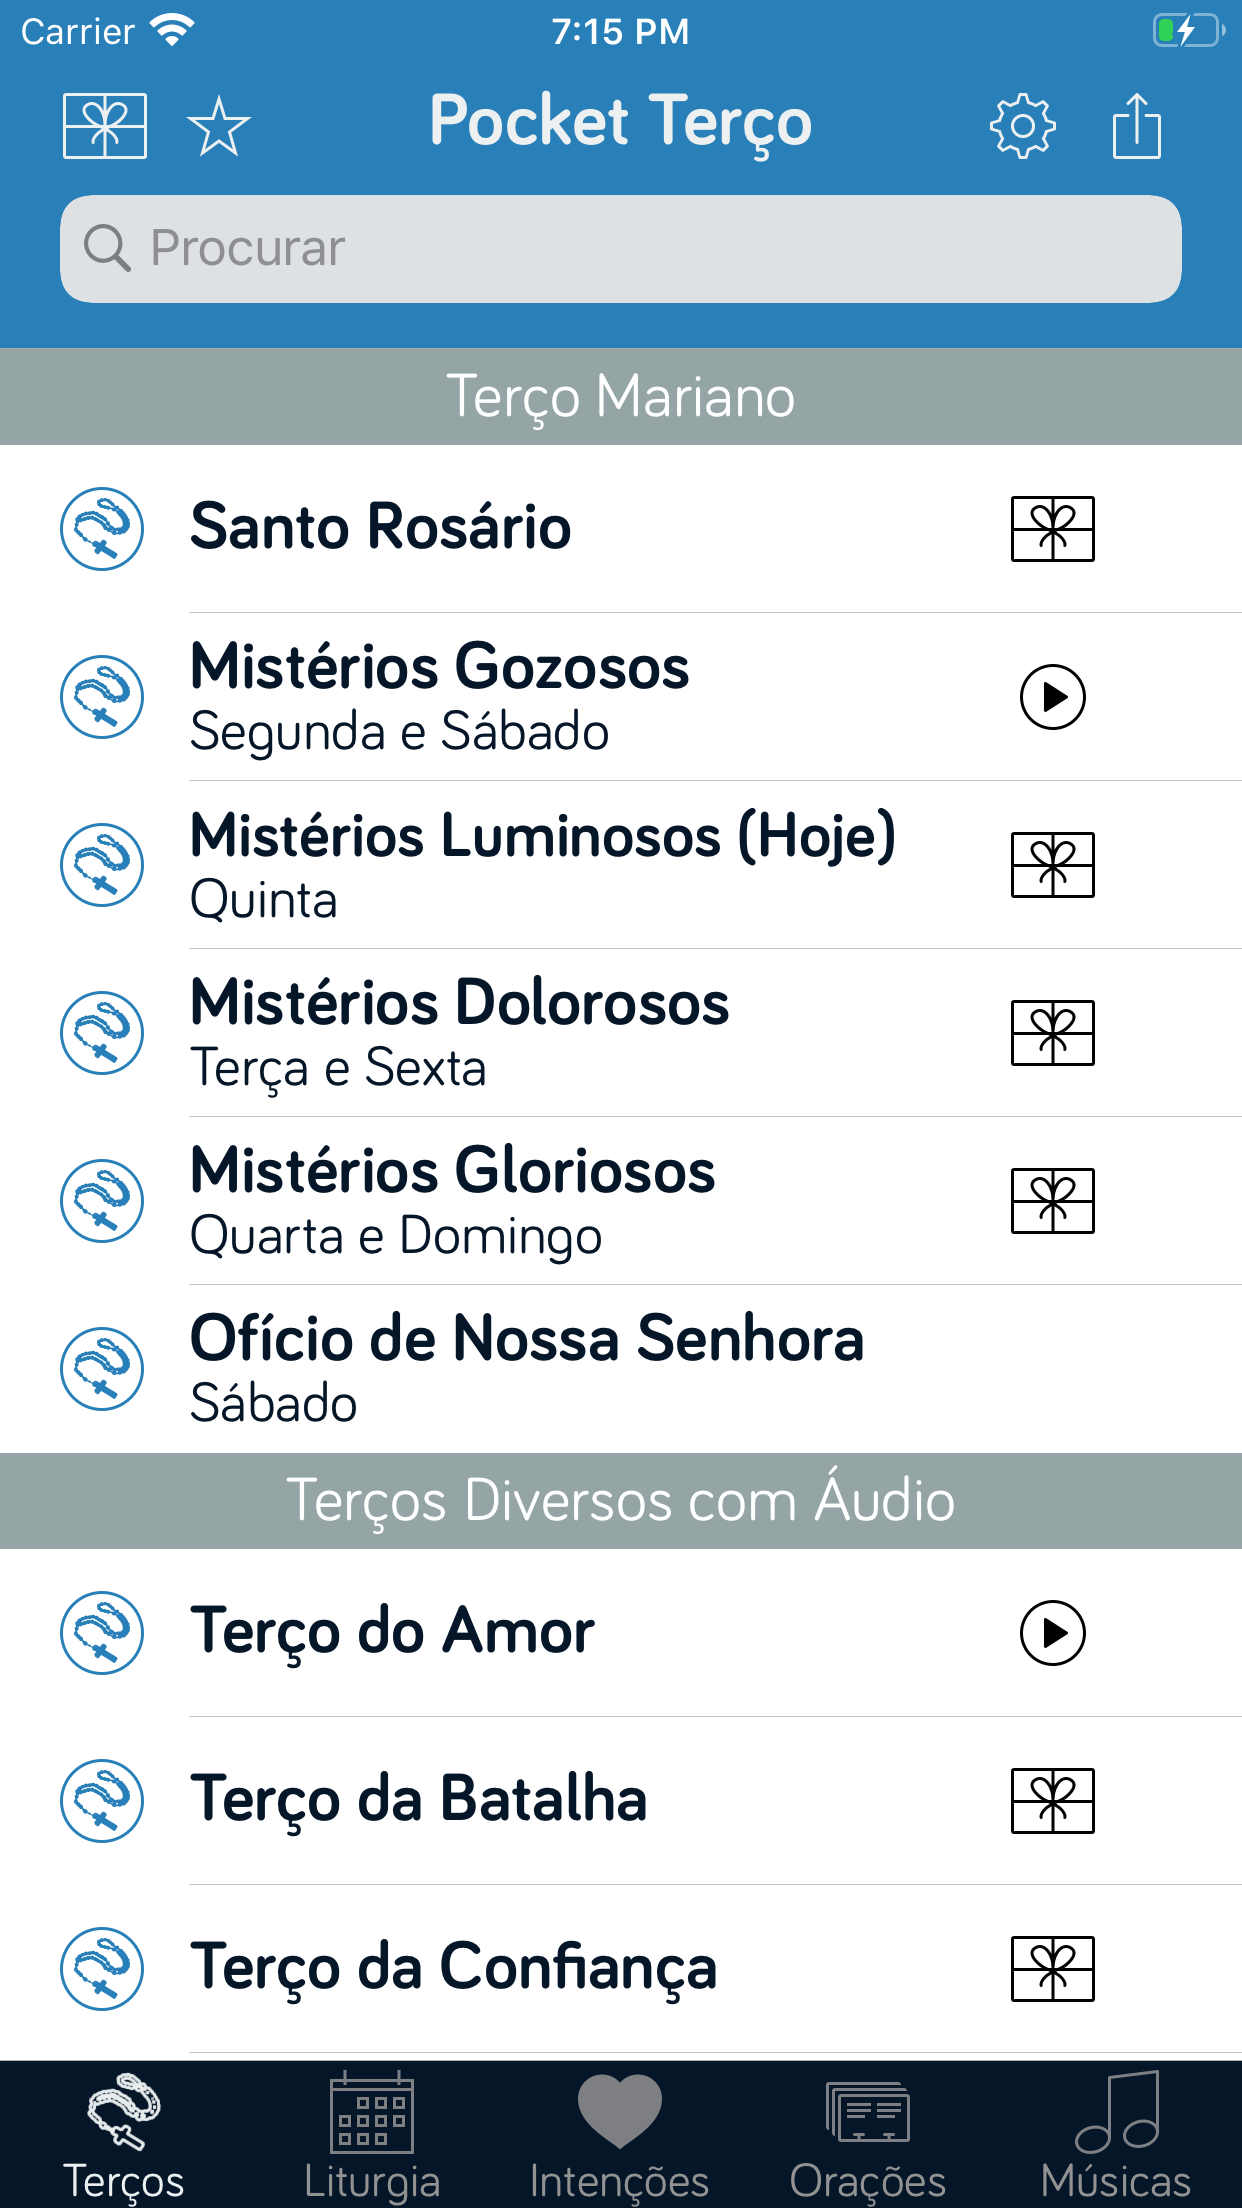Tap gift icon beside Terço da Batalha
1242x2208 pixels.
point(1053,1801)
